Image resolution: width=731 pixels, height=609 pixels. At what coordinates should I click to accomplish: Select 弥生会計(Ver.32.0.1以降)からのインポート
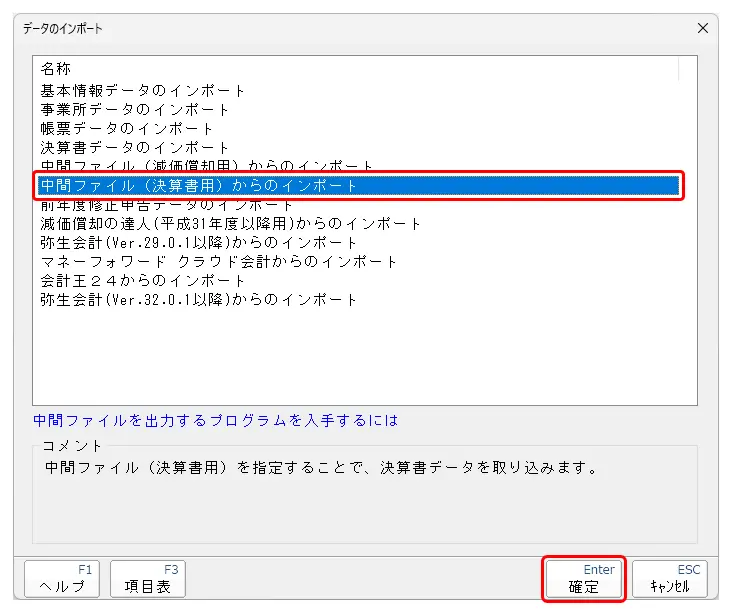tap(199, 299)
